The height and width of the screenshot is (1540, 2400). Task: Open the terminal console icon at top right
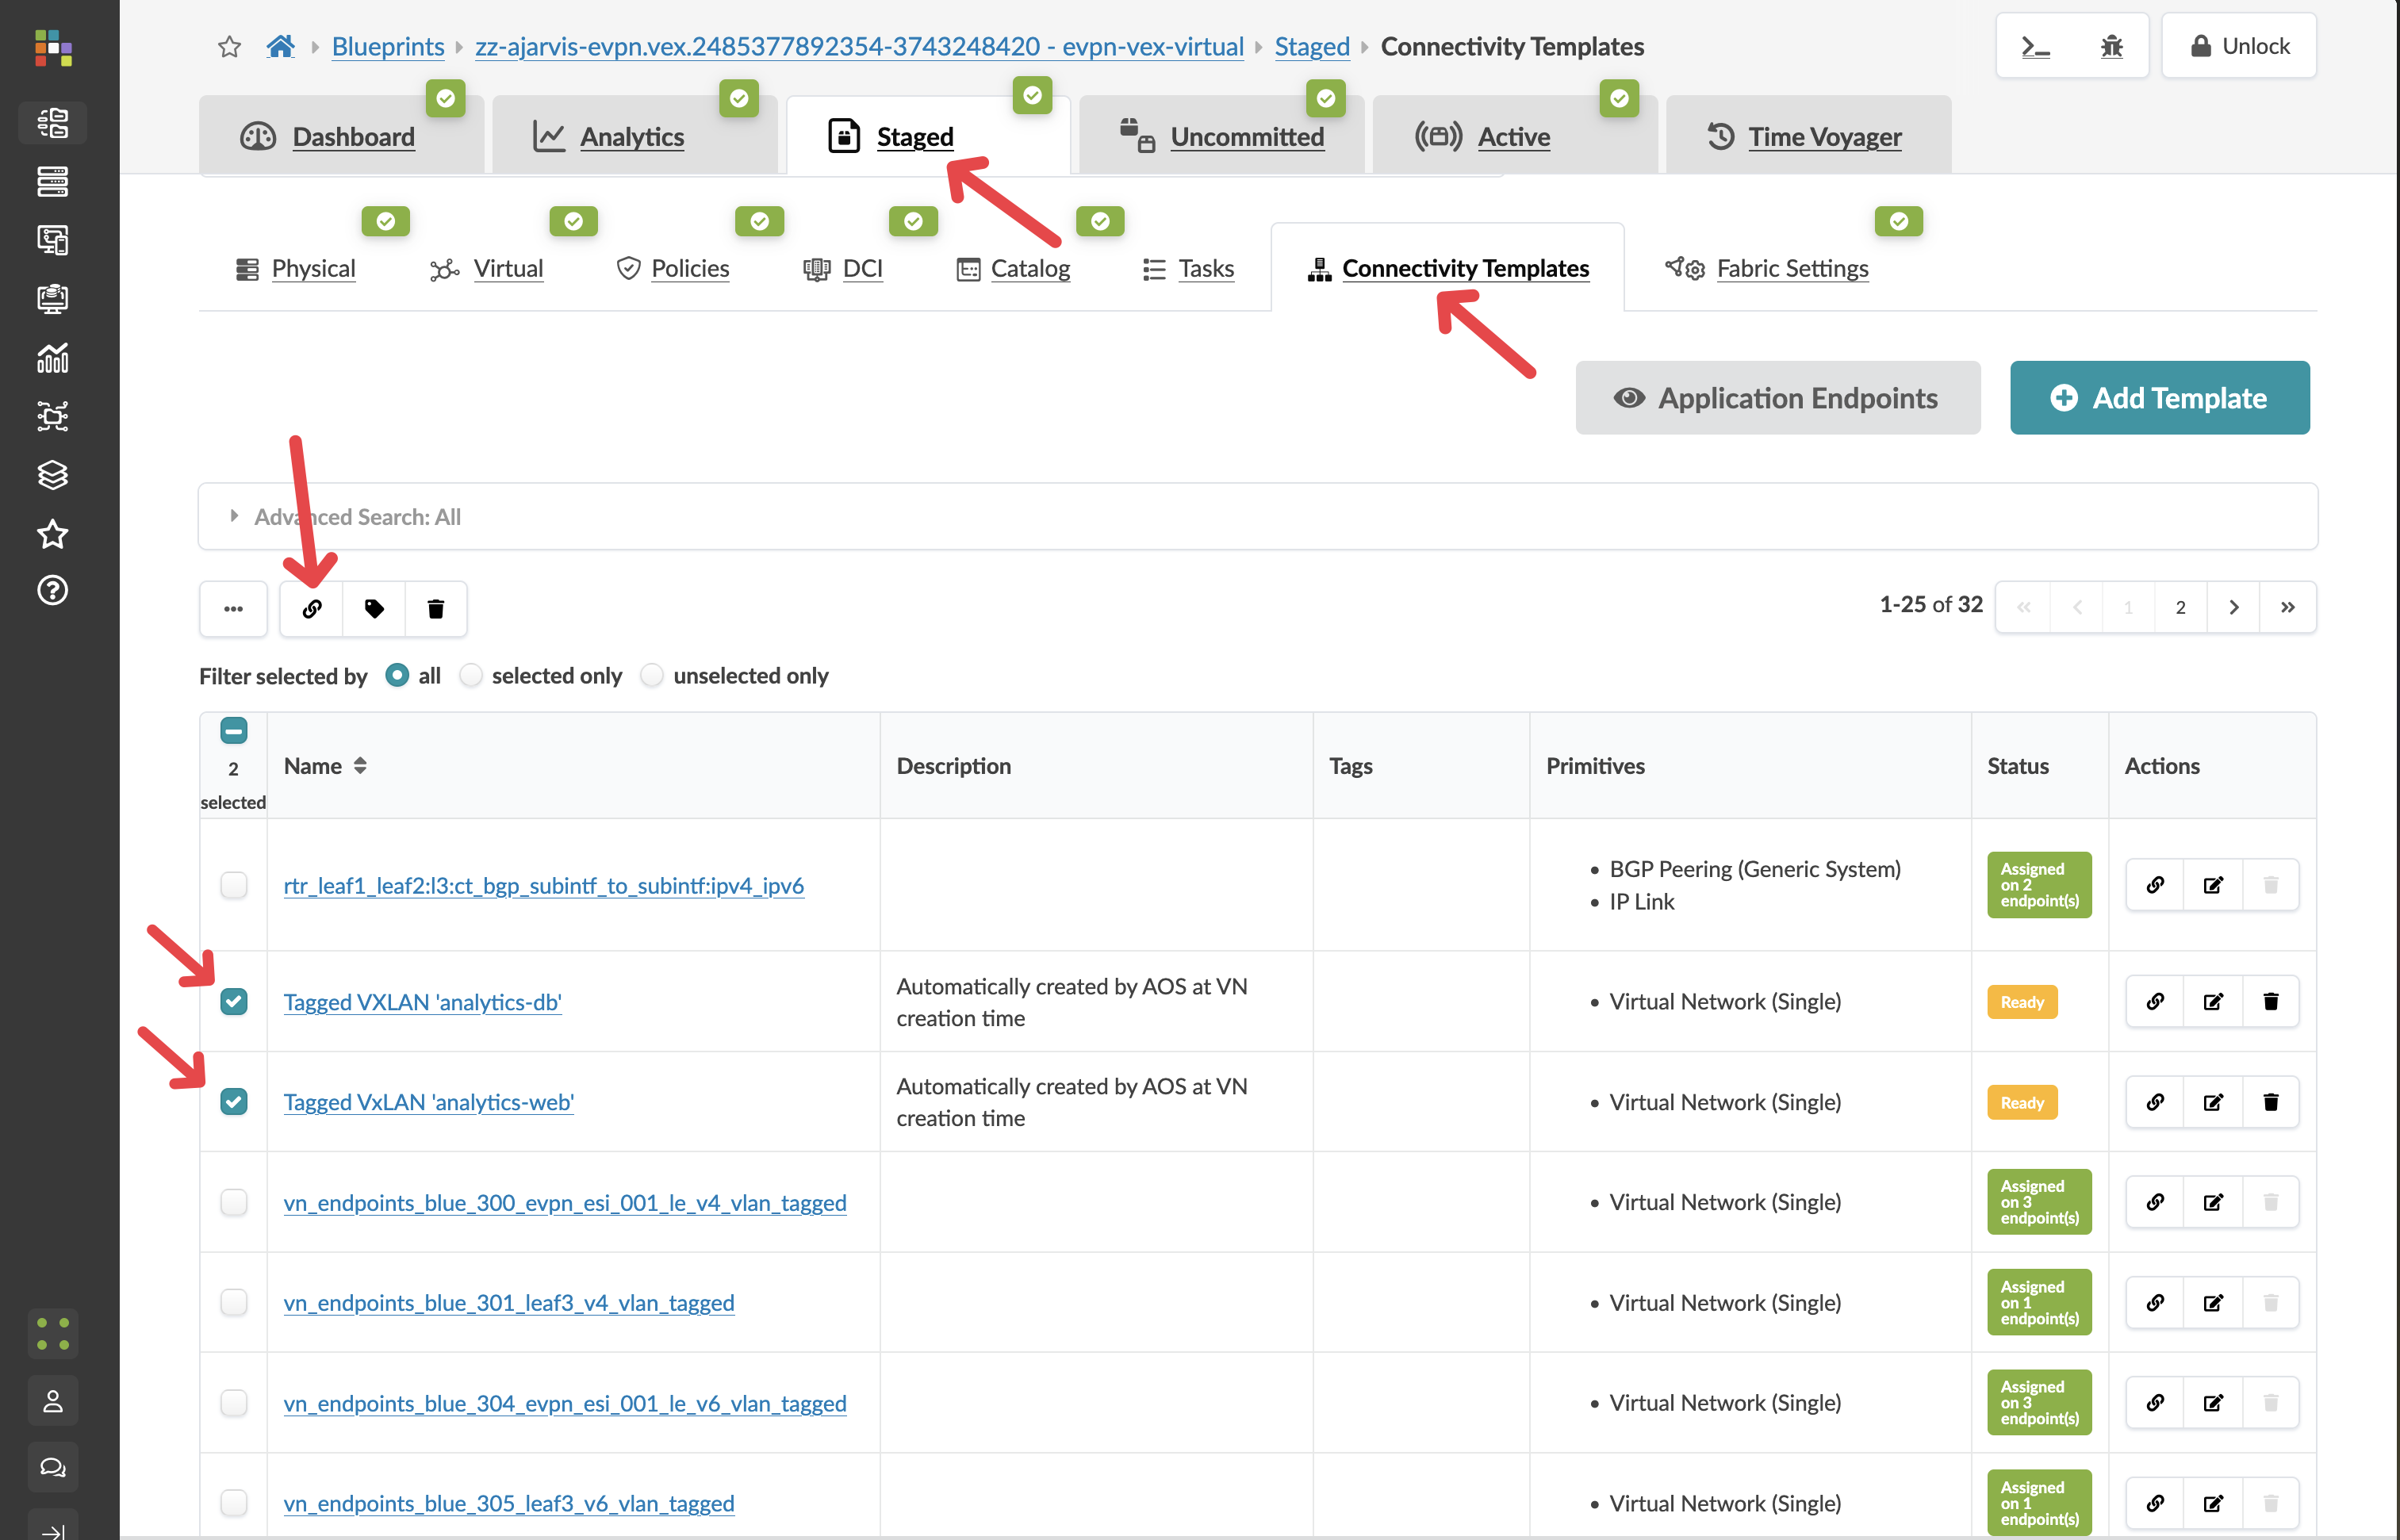click(x=2035, y=46)
